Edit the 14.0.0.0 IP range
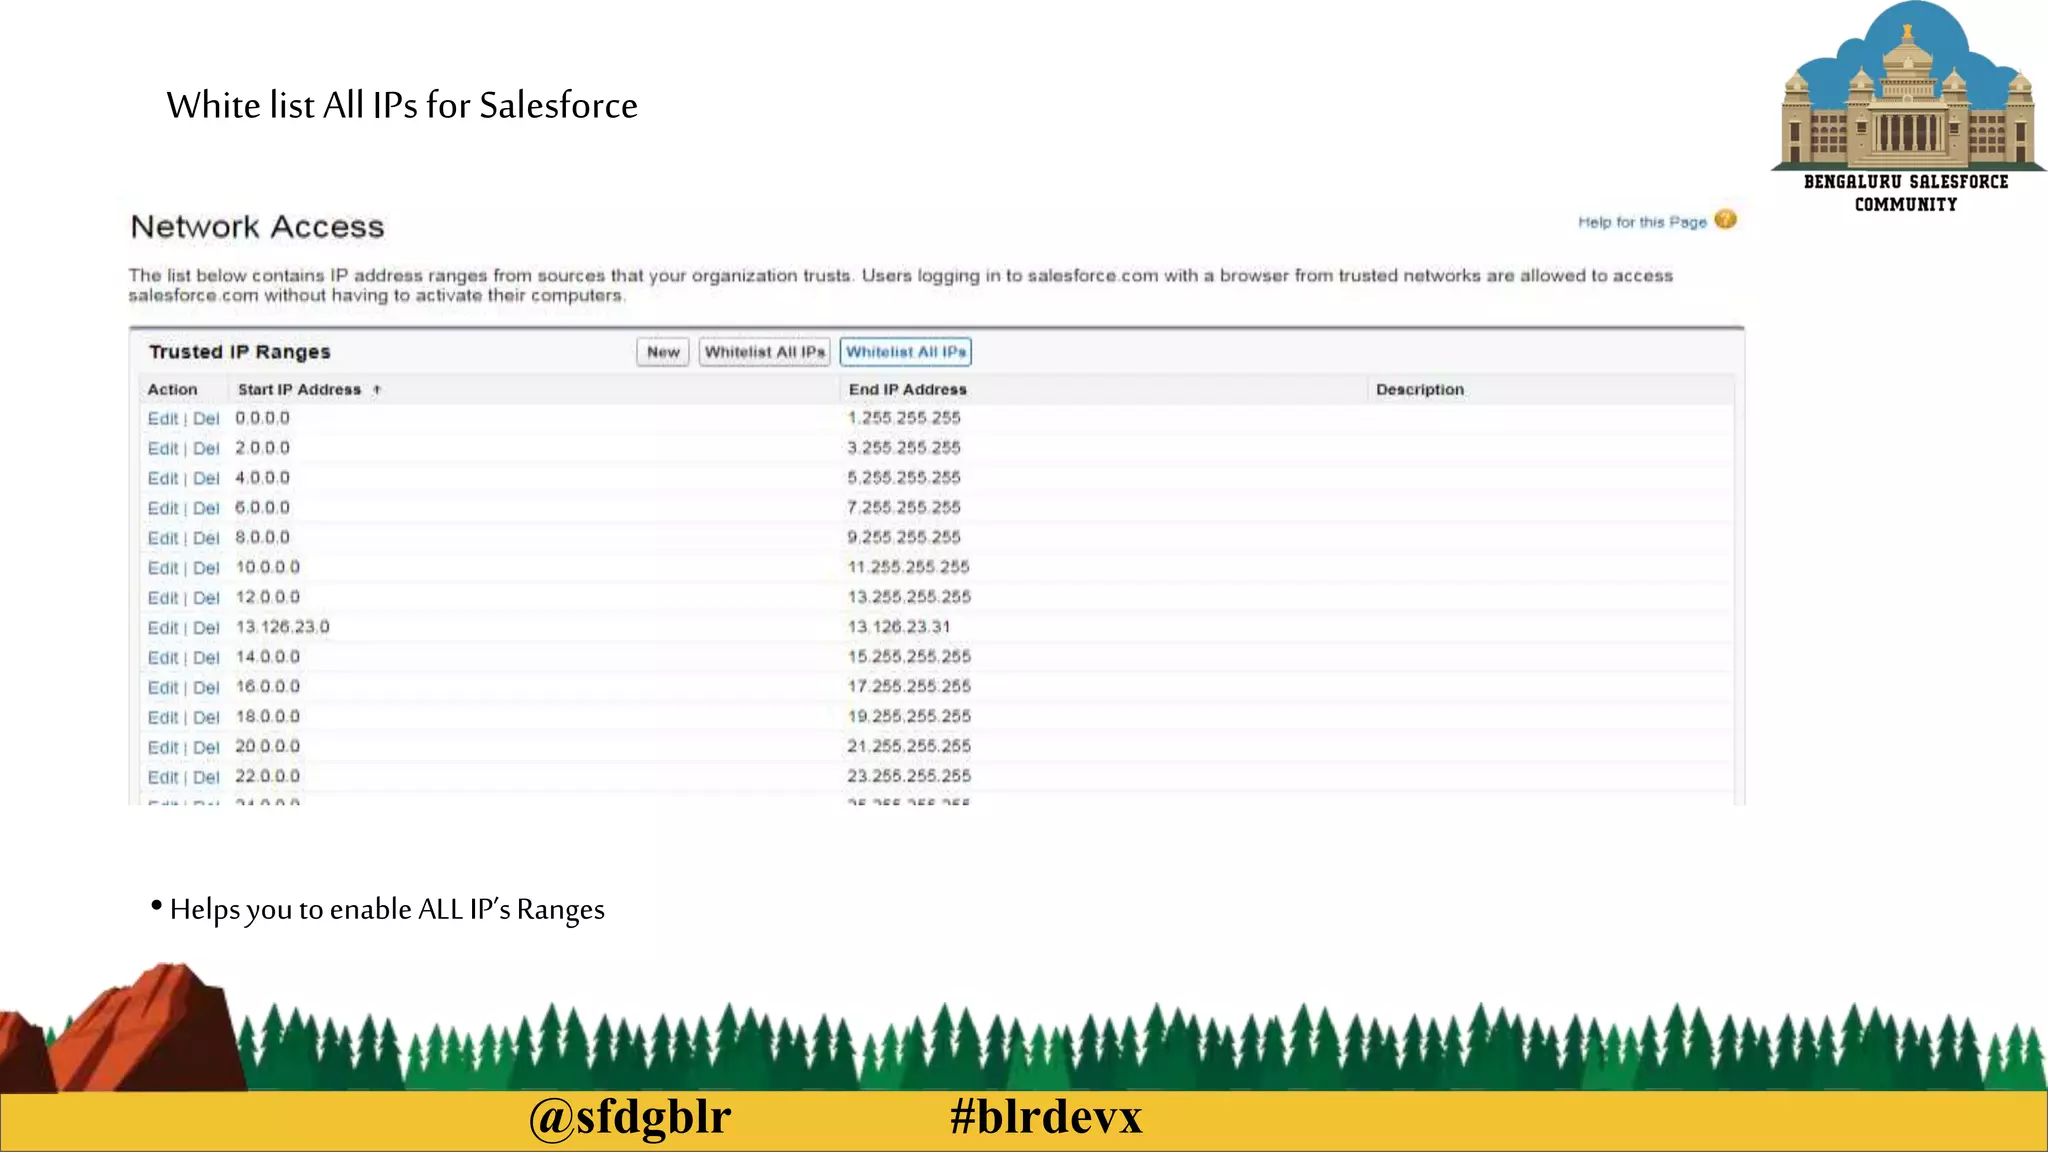Image resolution: width=2048 pixels, height=1152 pixels. click(x=163, y=658)
